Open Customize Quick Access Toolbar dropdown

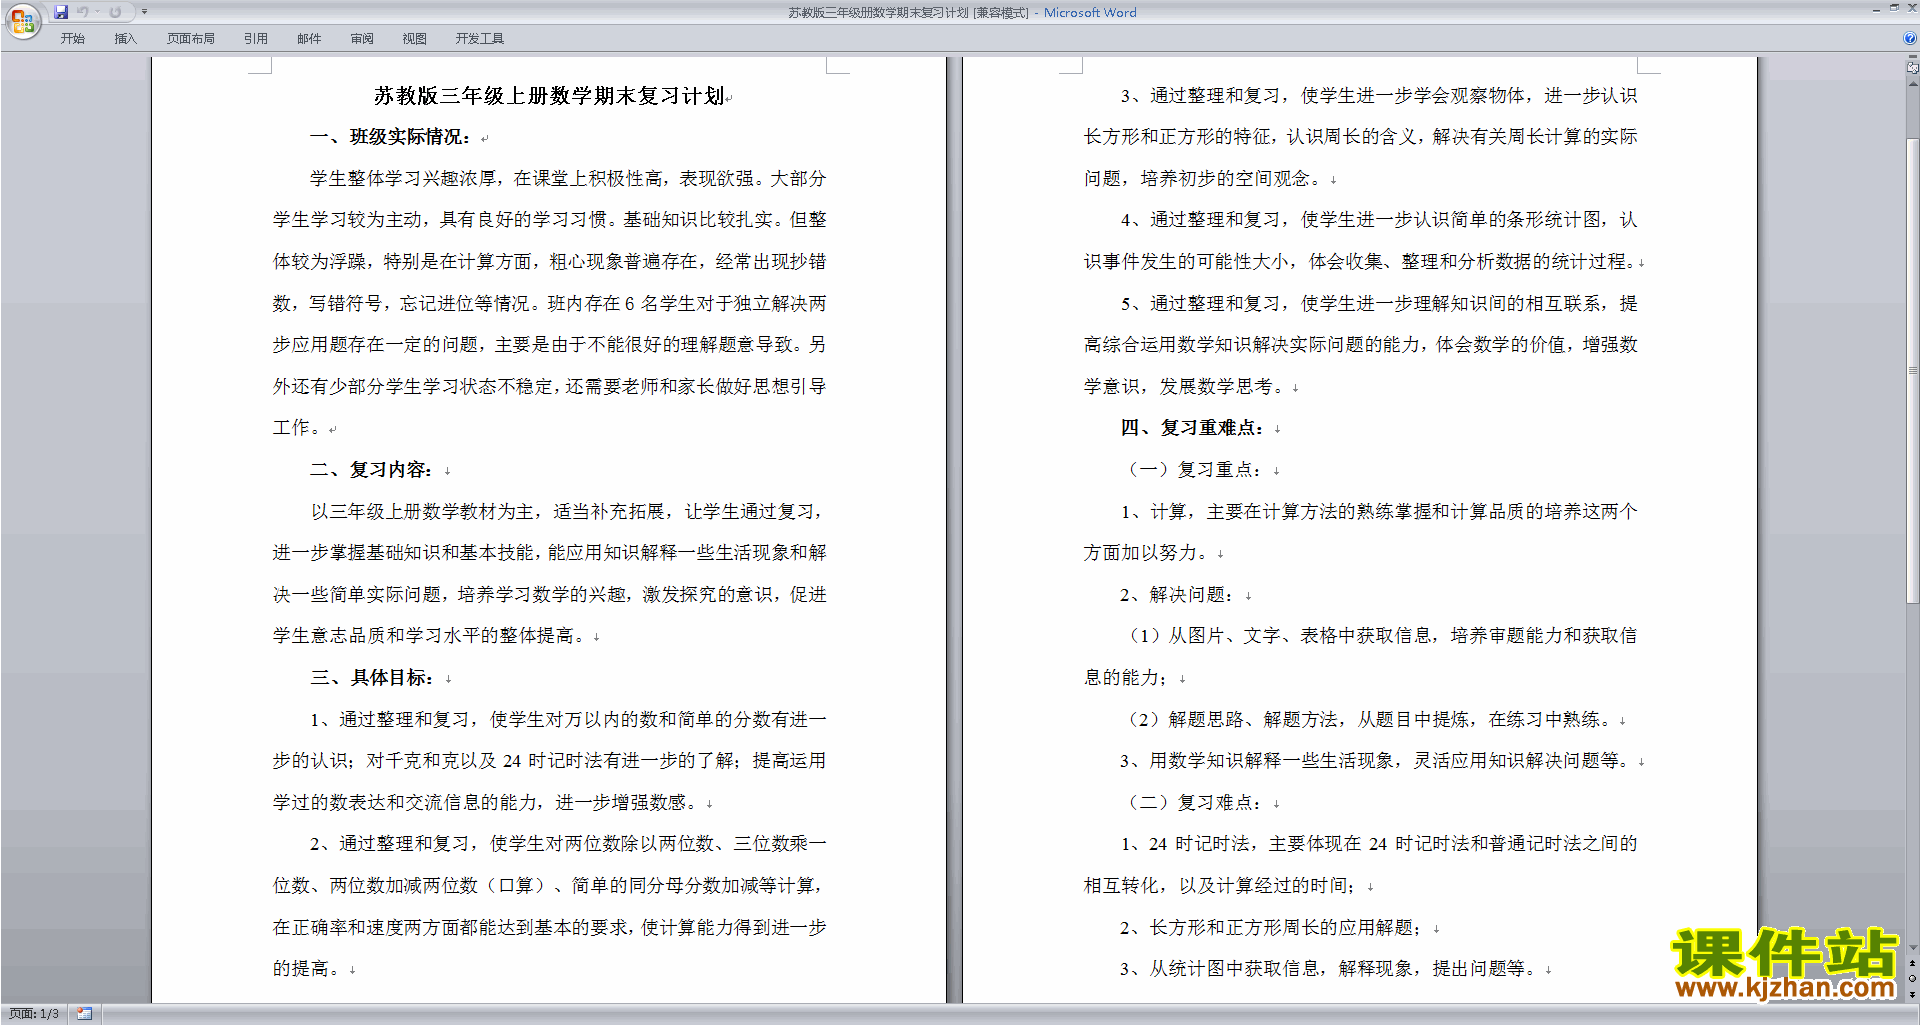pyautogui.click(x=144, y=12)
